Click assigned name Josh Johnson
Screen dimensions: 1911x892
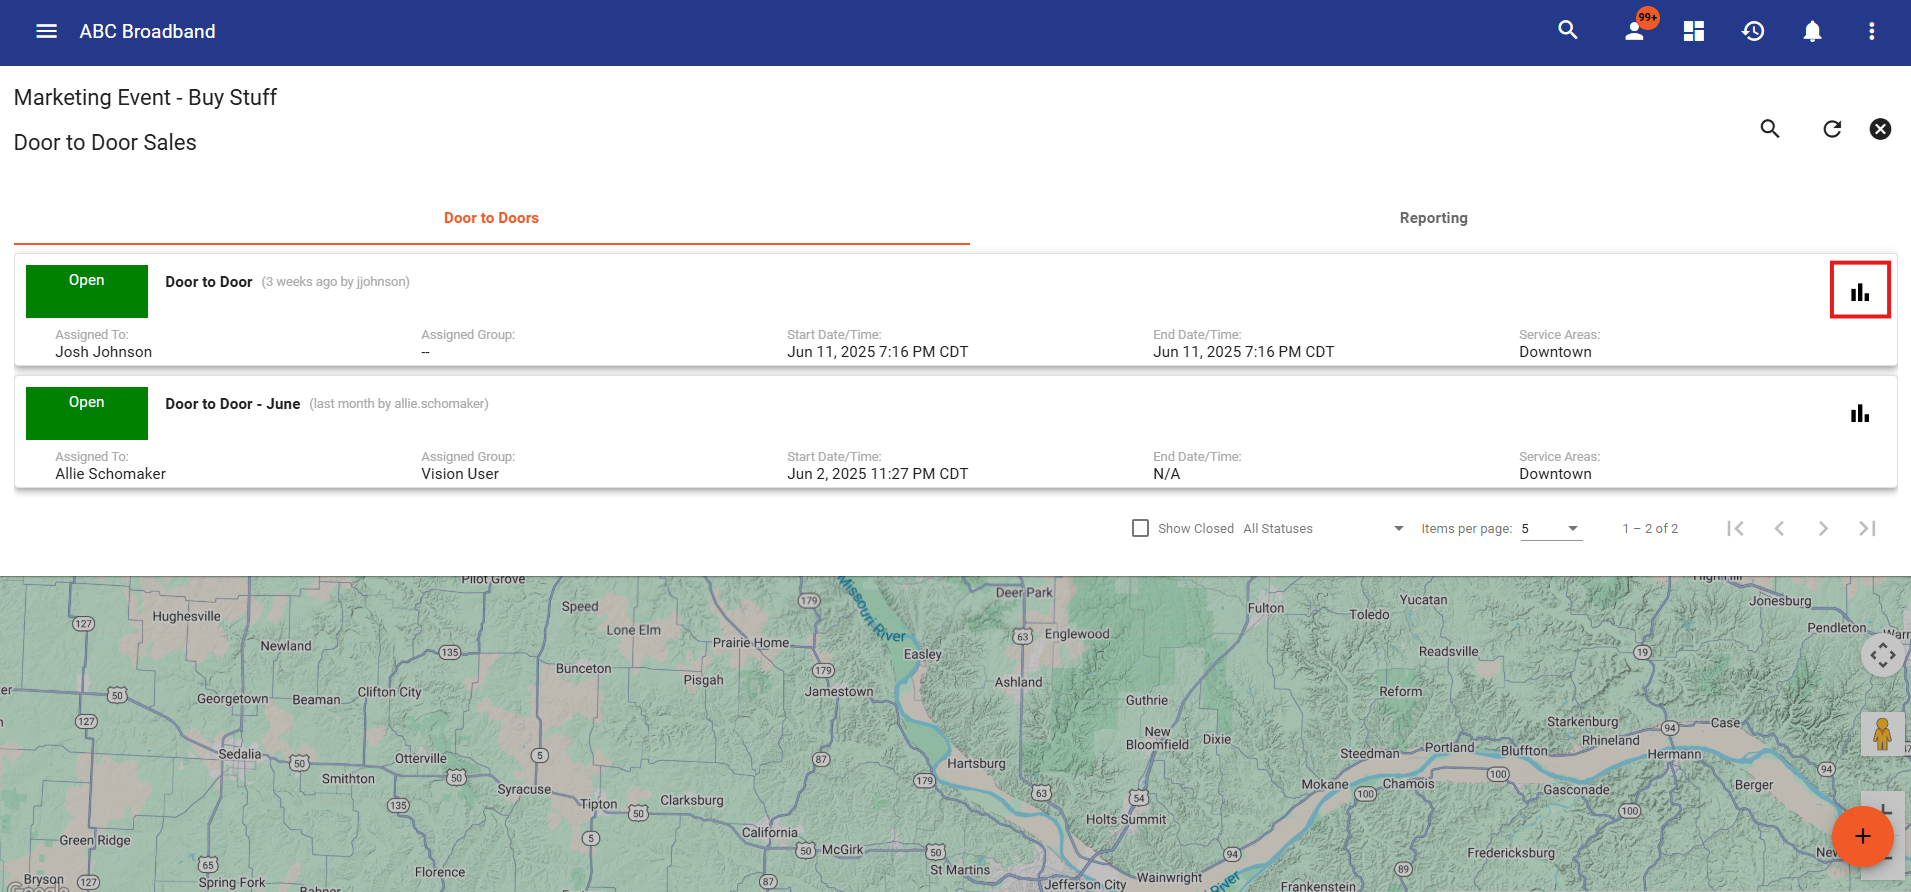point(104,352)
